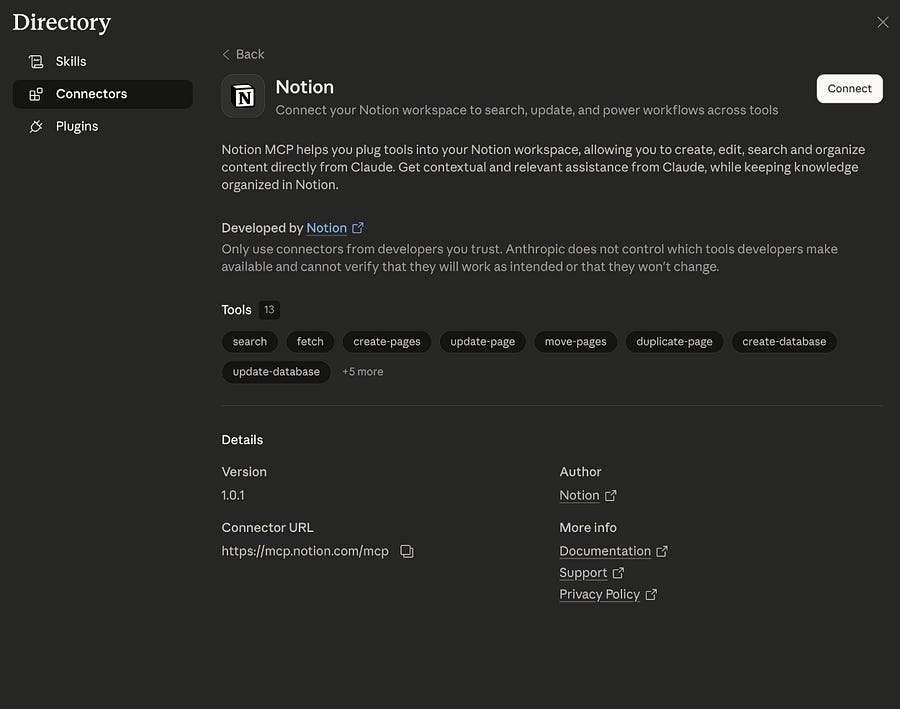Copy the connector URL with copy icon
900x709 pixels.
(406, 551)
